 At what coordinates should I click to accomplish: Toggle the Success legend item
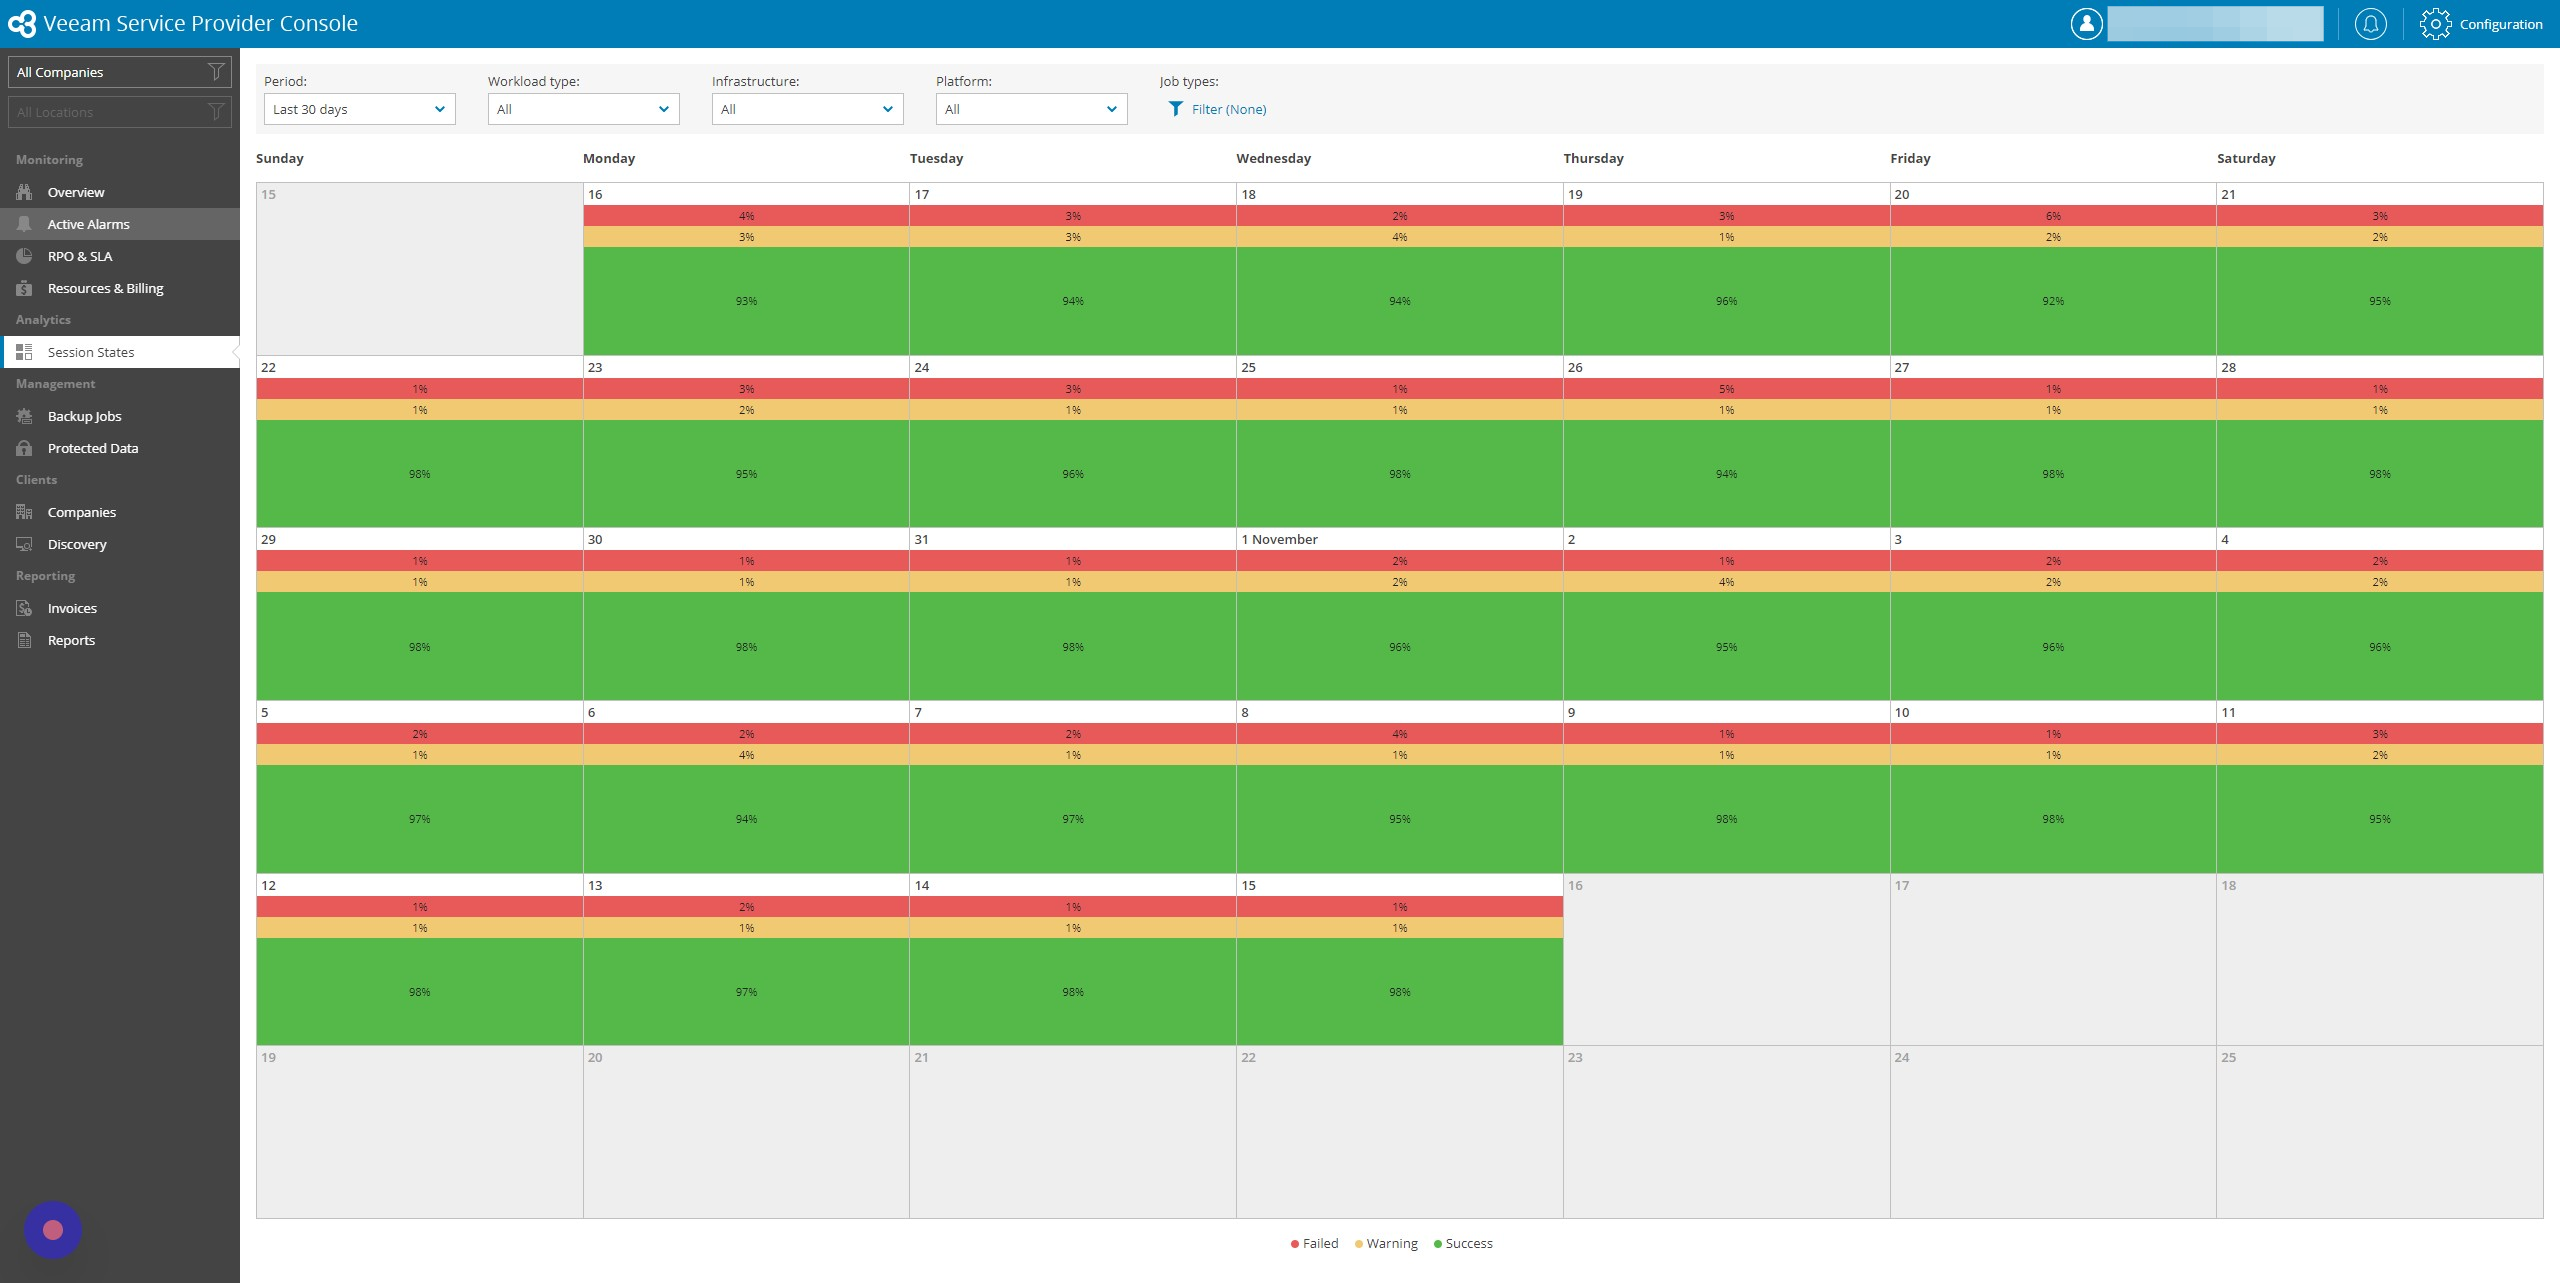click(x=1463, y=1243)
